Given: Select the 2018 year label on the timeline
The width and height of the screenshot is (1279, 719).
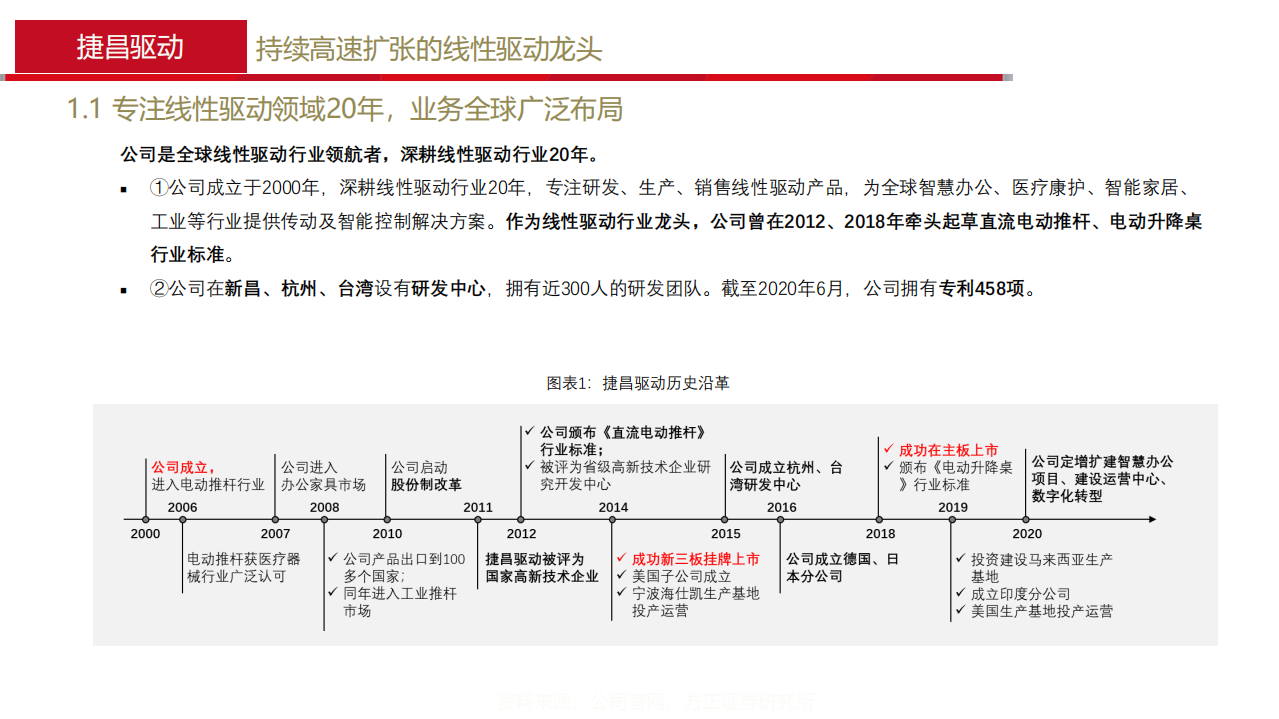Looking at the screenshot, I should [x=880, y=533].
